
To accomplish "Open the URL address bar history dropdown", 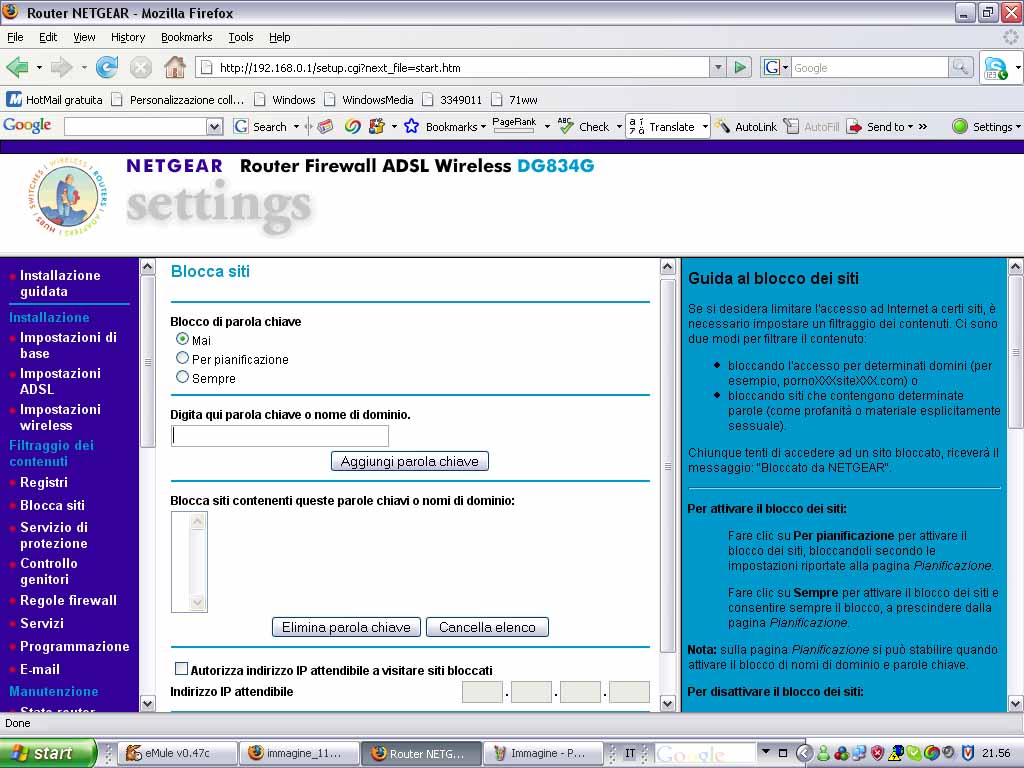I will pos(717,68).
